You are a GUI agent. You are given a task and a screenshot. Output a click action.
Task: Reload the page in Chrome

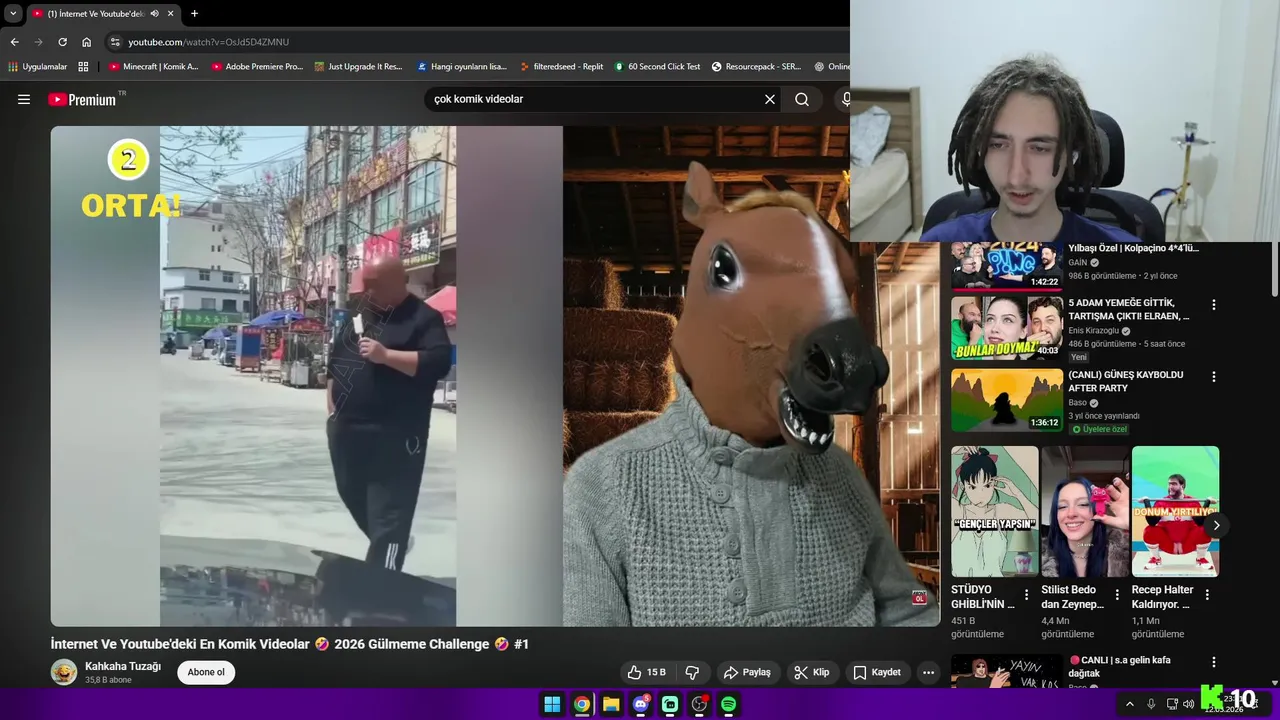pos(62,42)
